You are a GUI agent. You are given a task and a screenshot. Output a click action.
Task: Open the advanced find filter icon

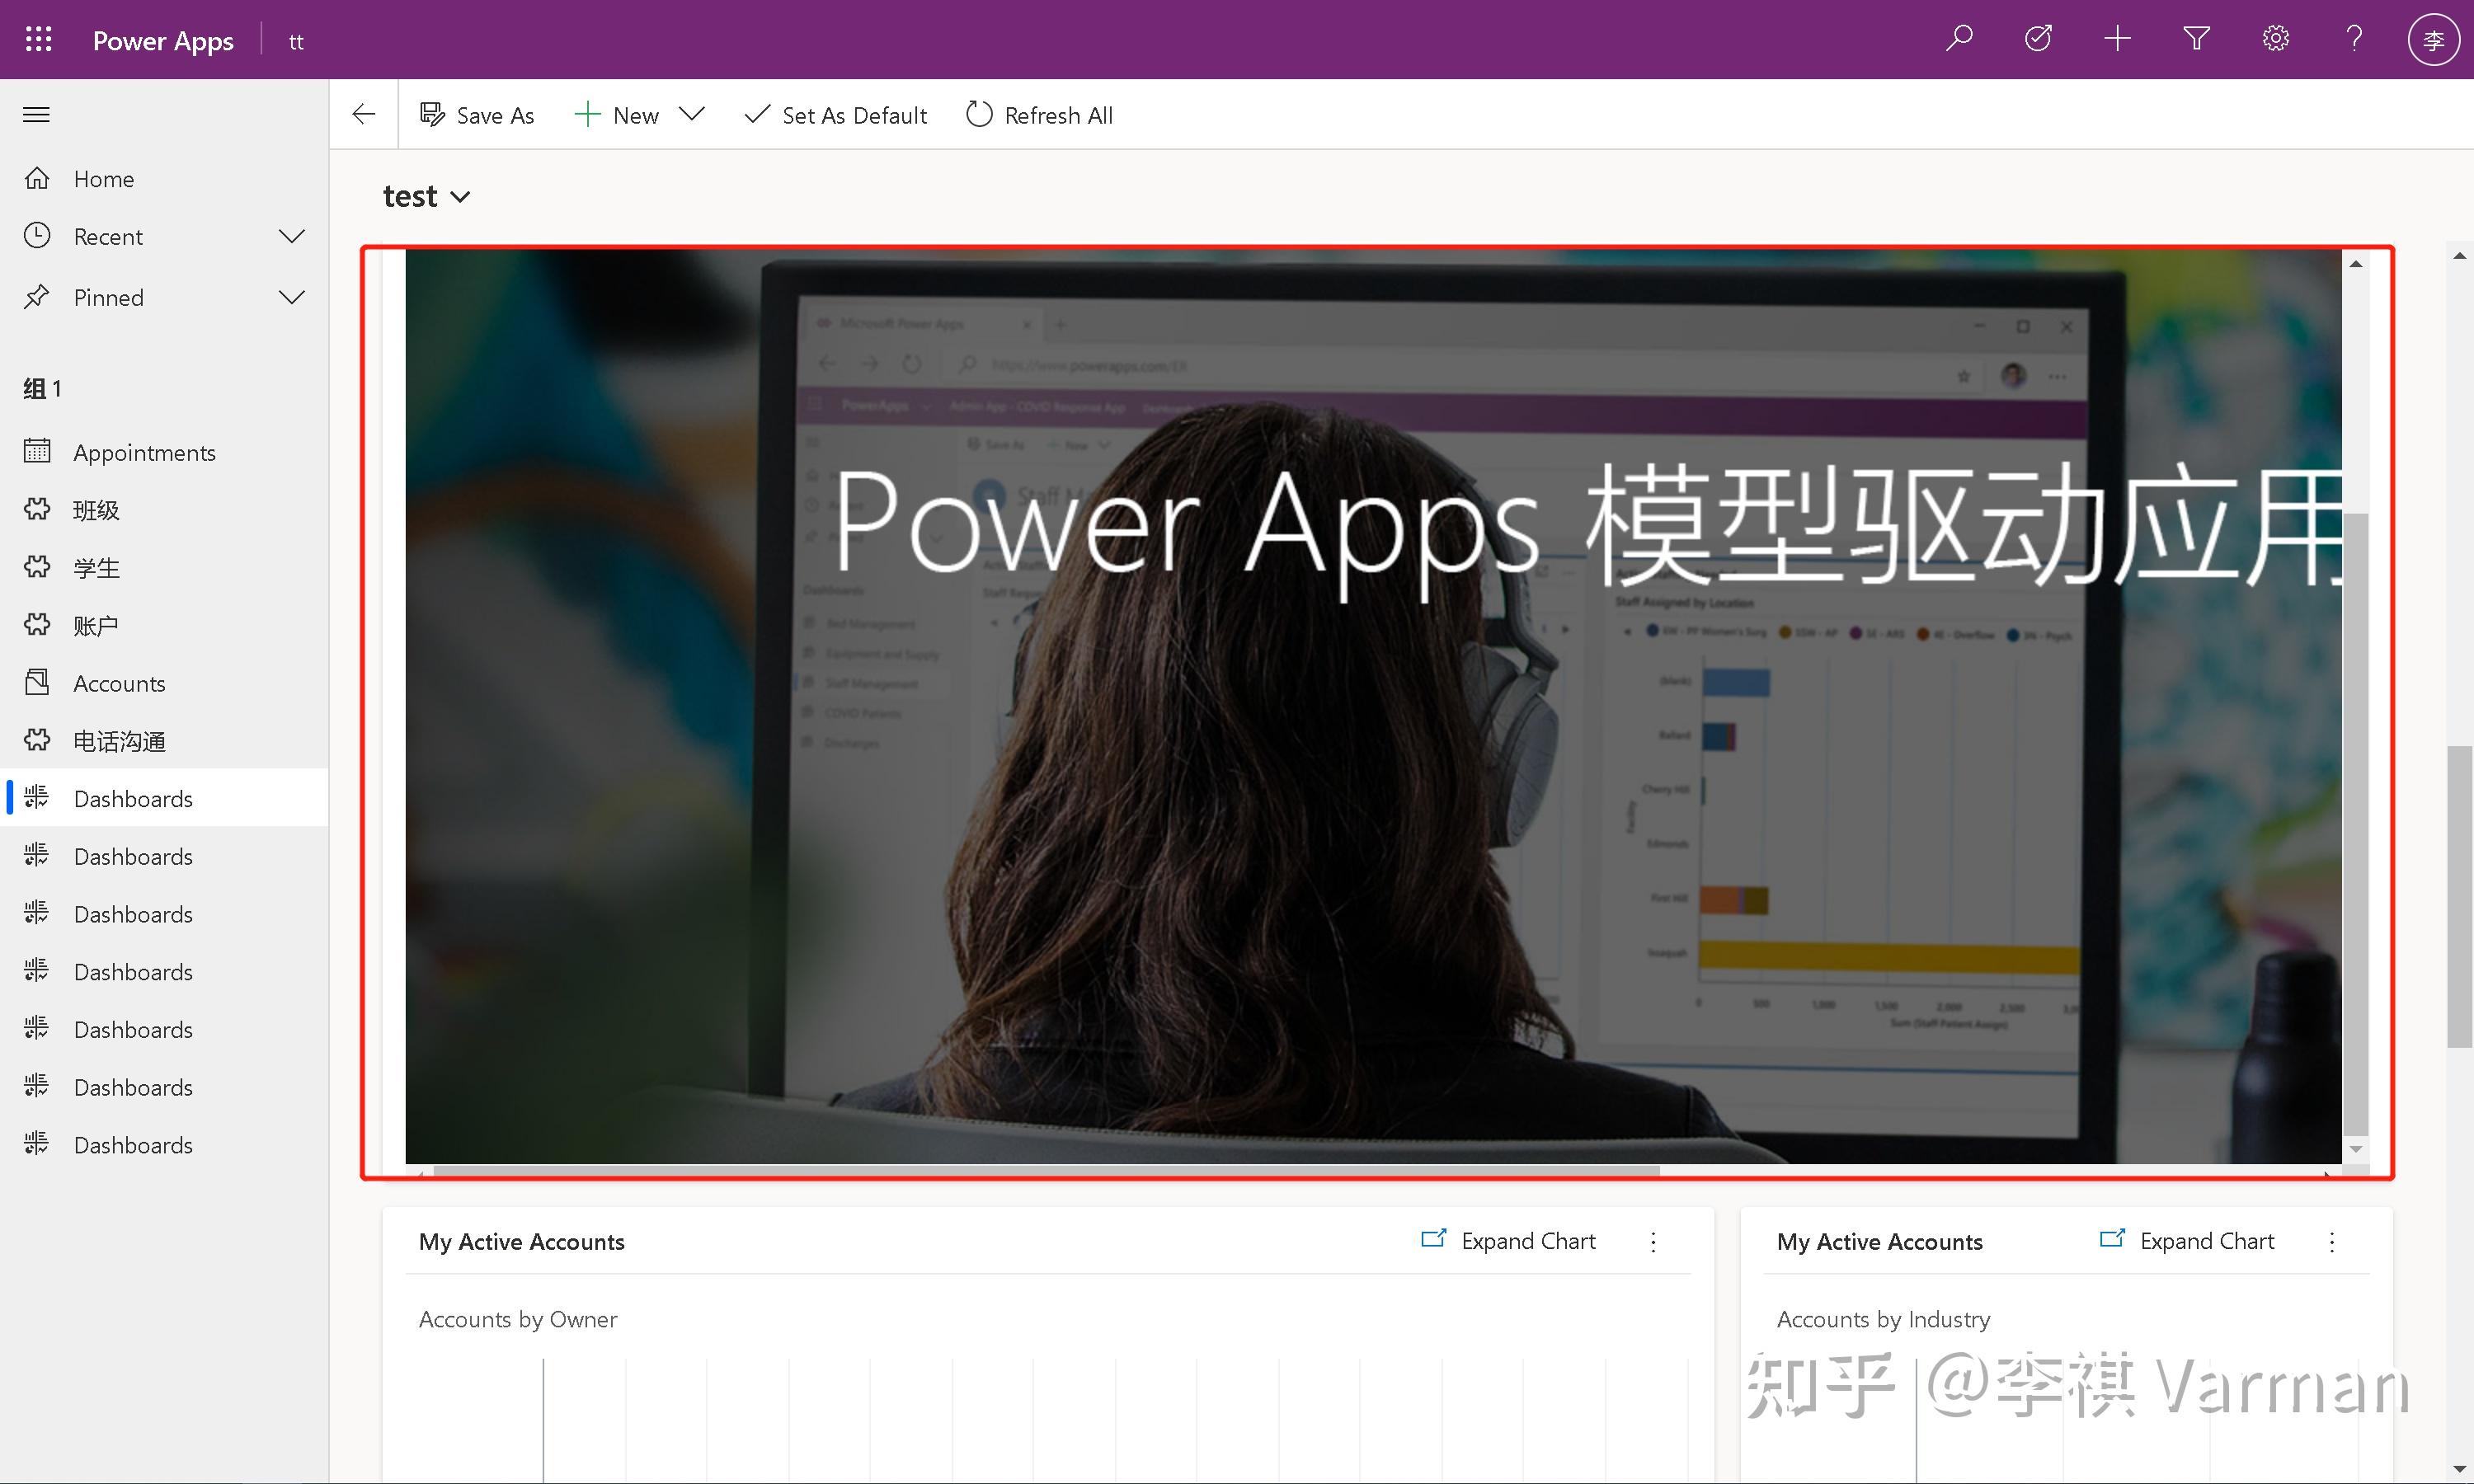click(2196, 39)
